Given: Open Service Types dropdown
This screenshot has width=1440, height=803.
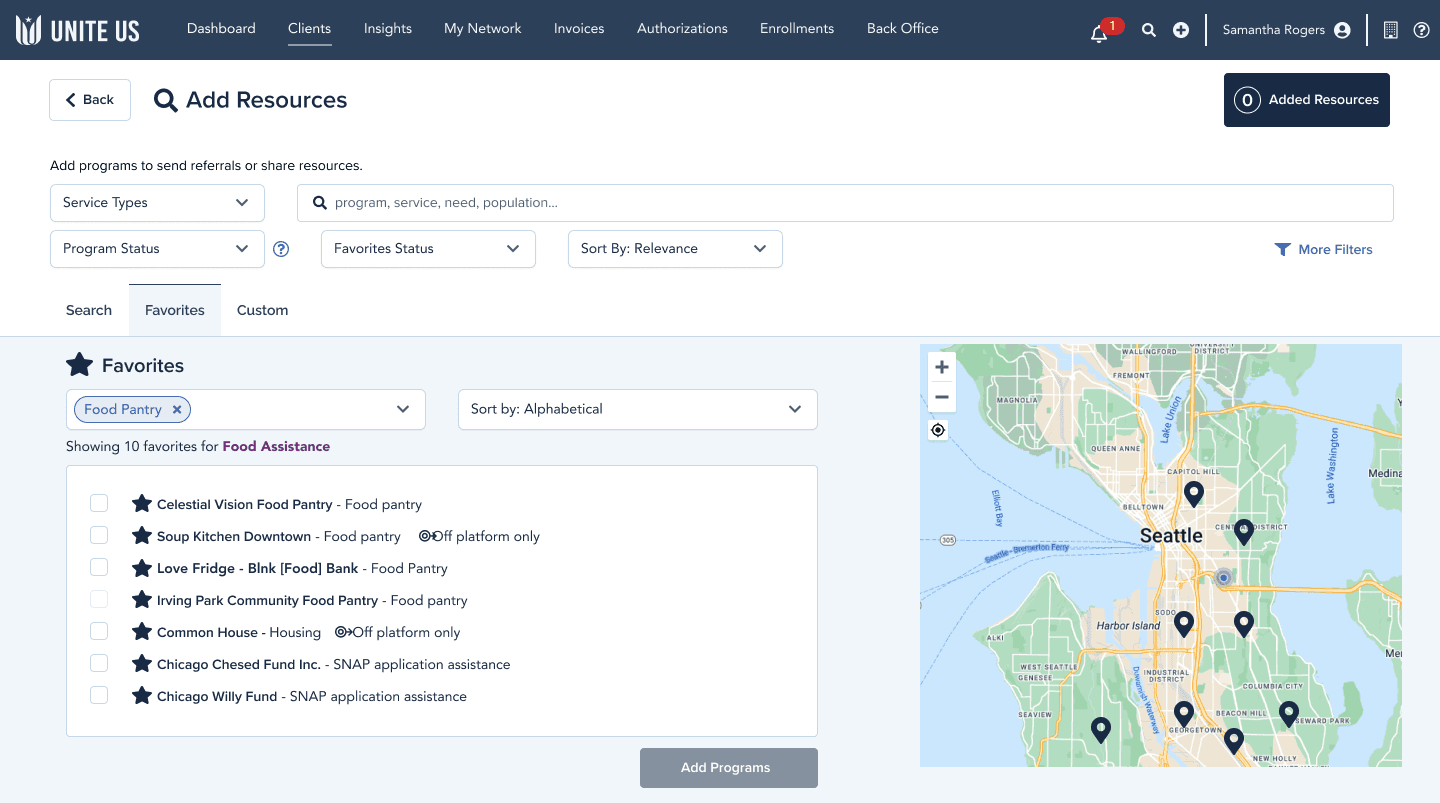Looking at the screenshot, I should (x=157, y=203).
